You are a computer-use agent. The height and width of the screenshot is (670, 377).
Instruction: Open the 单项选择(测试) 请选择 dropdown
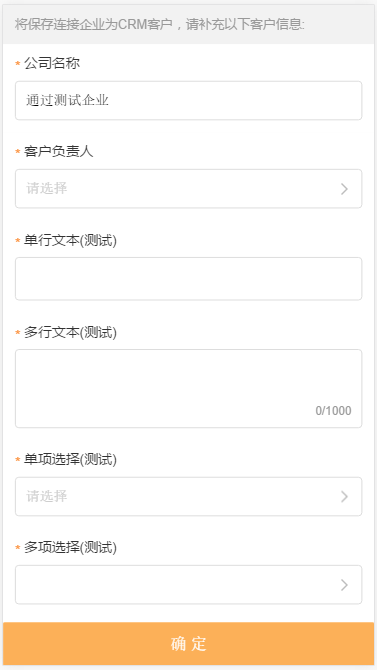click(x=188, y=497)
